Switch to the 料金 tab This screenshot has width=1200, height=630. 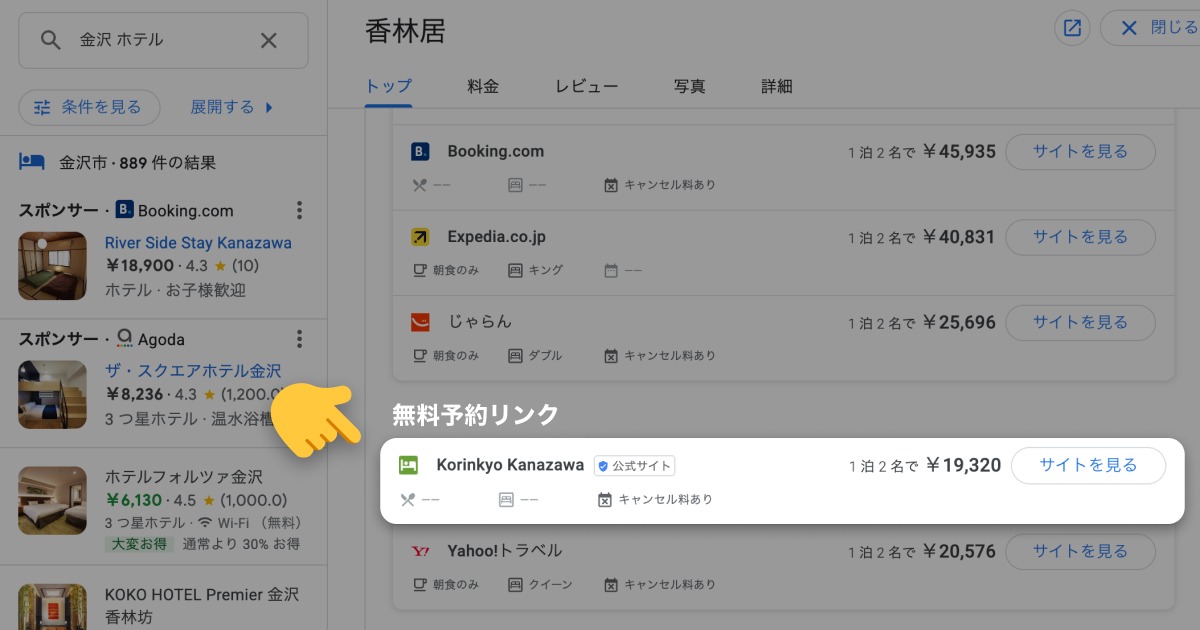(483, 86)
